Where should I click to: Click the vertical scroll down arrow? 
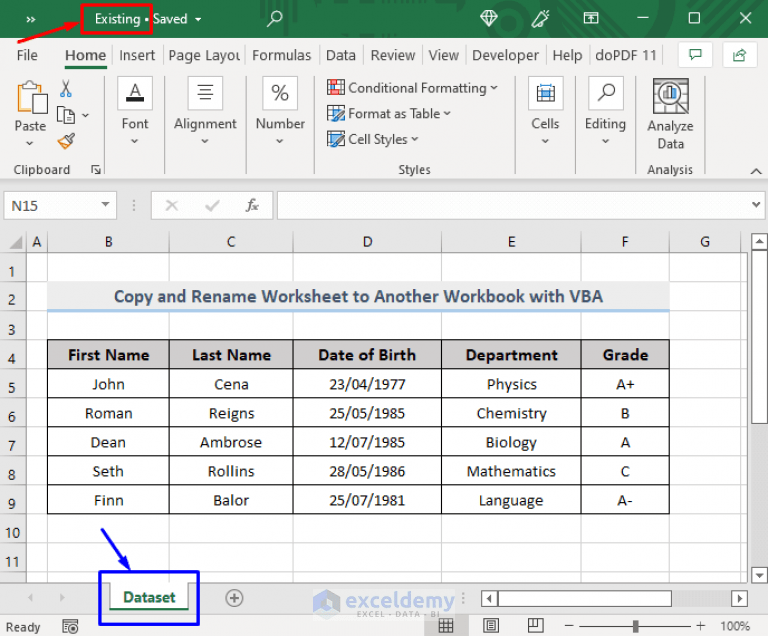tap(759, 575)
